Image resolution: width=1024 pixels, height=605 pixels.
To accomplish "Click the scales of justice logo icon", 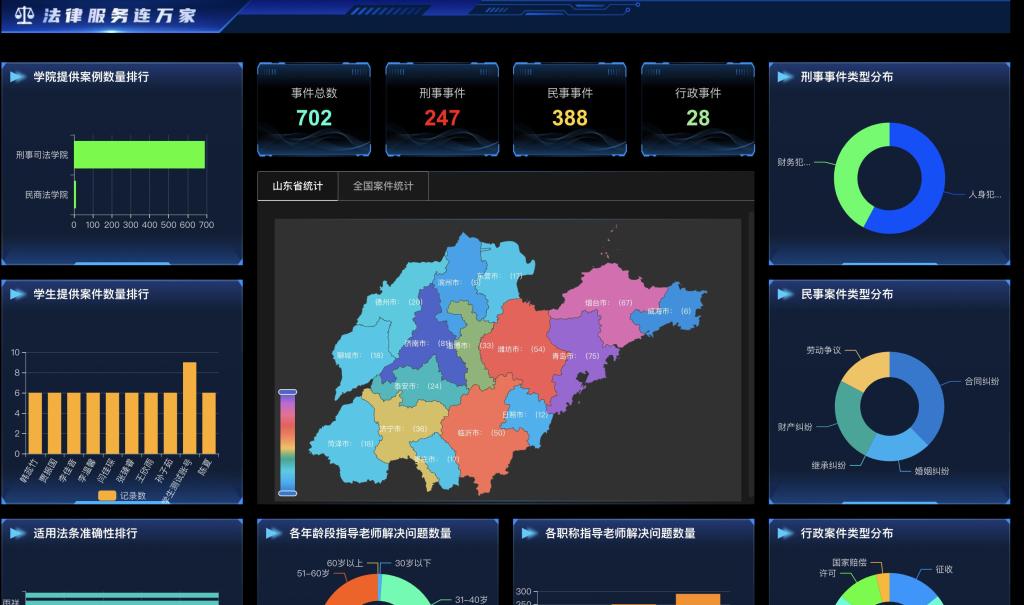I will pos(24,15).
